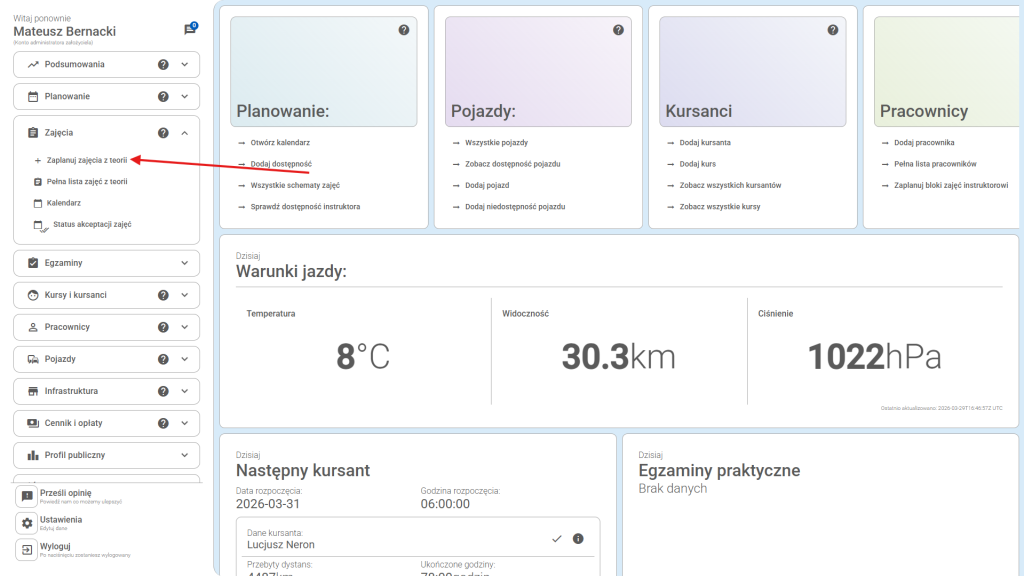Click the help icon on Planowanie card
This screenshot has width=1024, height=576.
404,30
